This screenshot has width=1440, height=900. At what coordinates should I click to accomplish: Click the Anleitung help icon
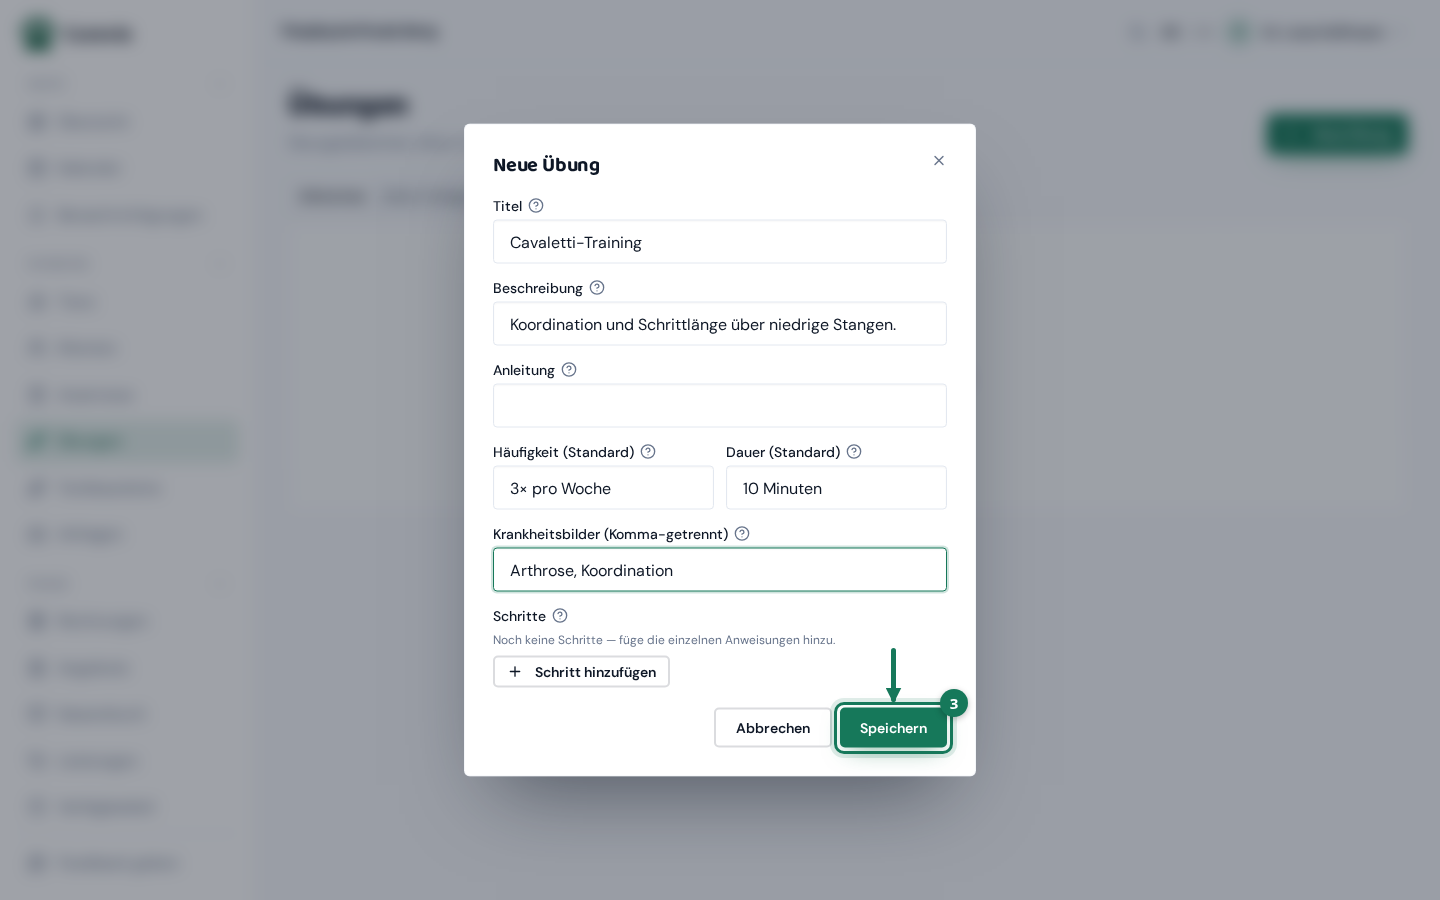pos(569,370)
